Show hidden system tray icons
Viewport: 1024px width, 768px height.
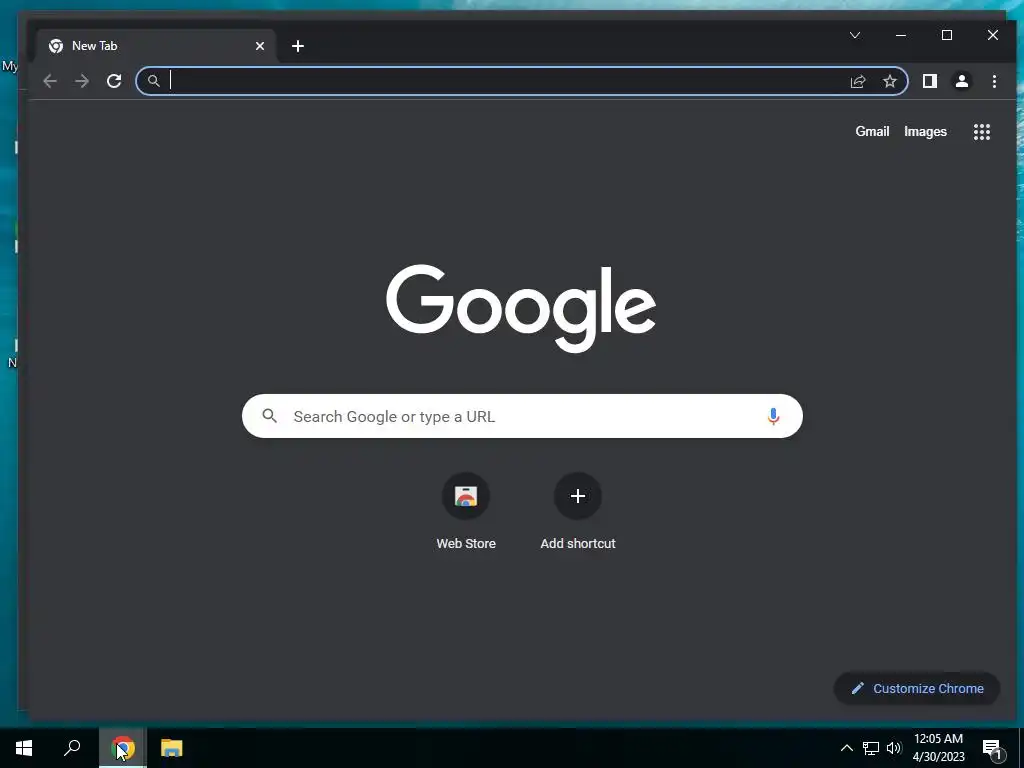(846, 748)
